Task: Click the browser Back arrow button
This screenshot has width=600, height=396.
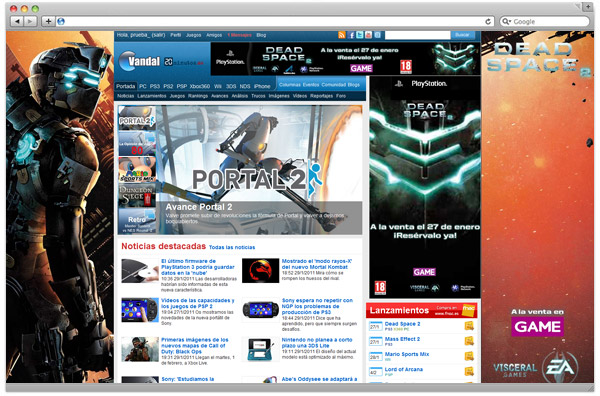Action: coord(17,21)
